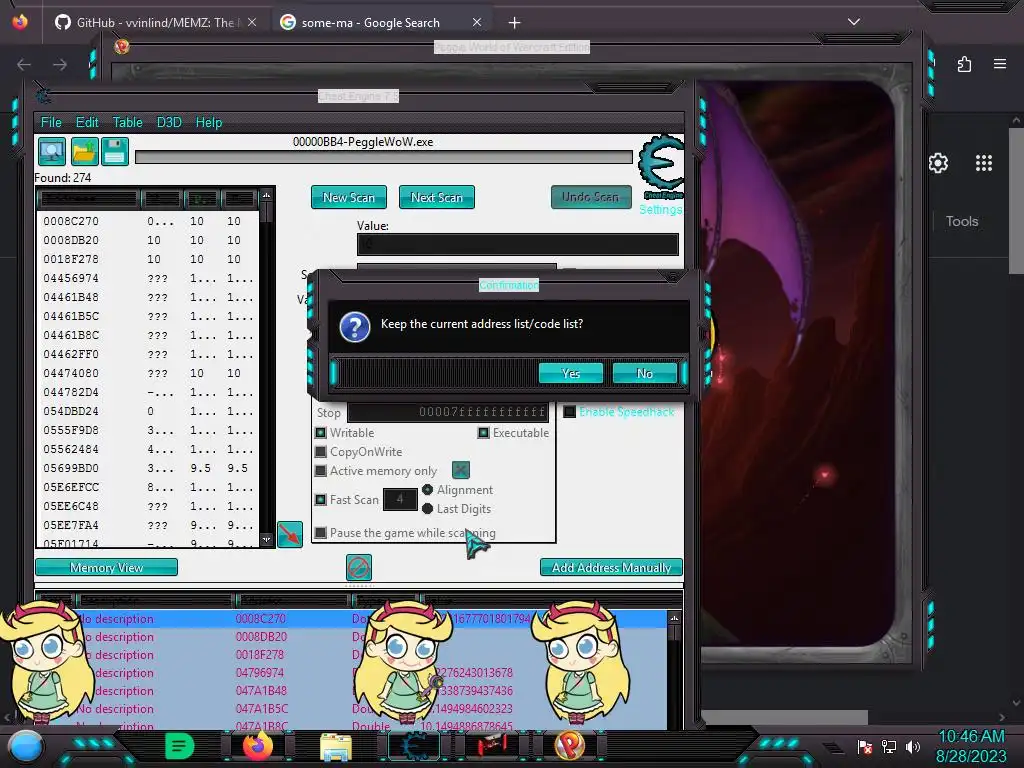
Task: Open Memory View
Action: click(106, 568)
